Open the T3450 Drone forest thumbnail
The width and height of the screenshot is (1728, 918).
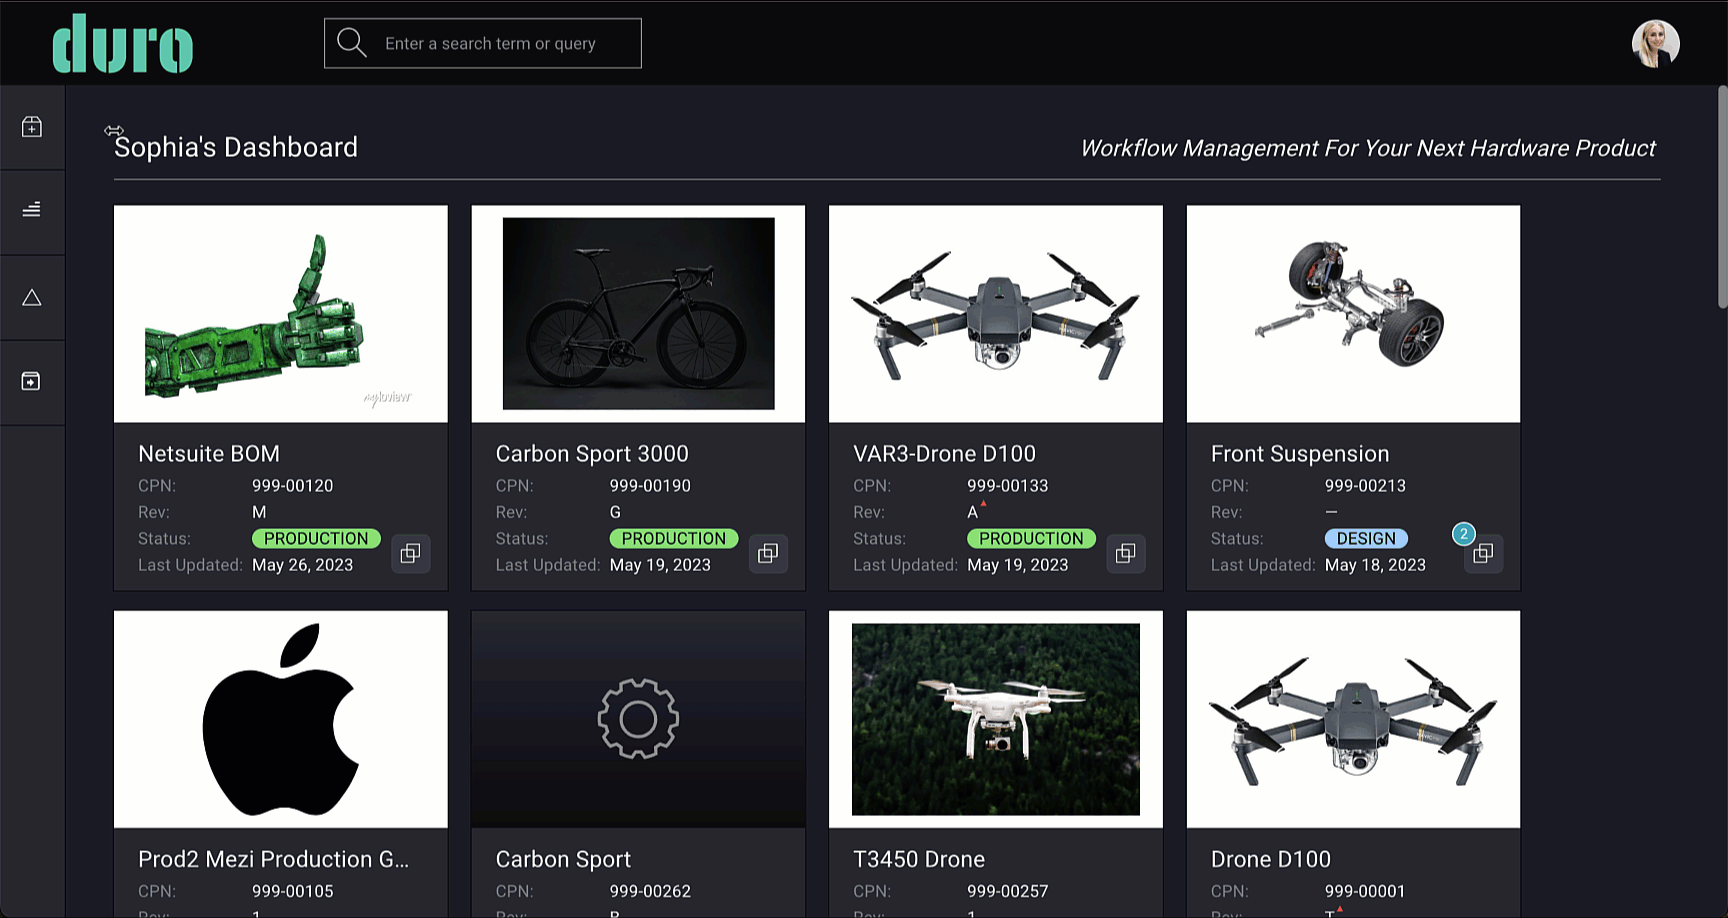(995, 719)
